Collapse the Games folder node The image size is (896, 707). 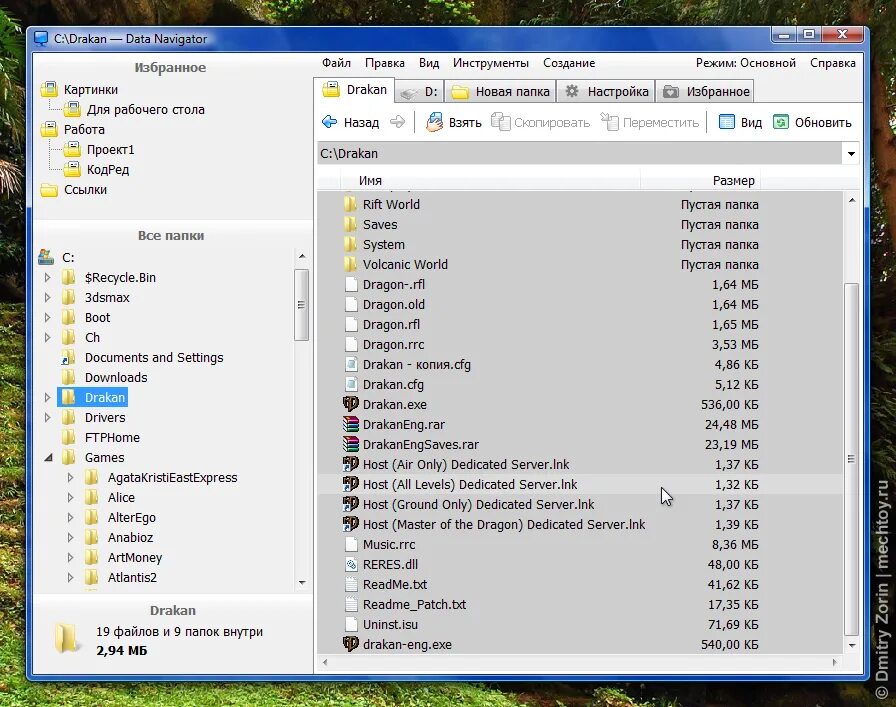point(48,457)
